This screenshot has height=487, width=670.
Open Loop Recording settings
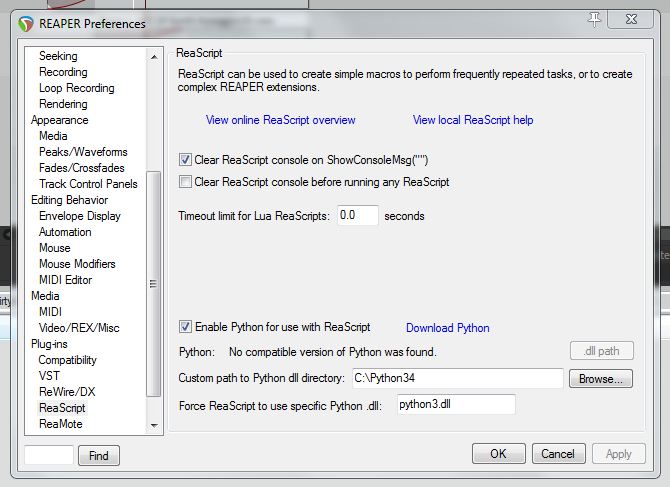(76, 88)
